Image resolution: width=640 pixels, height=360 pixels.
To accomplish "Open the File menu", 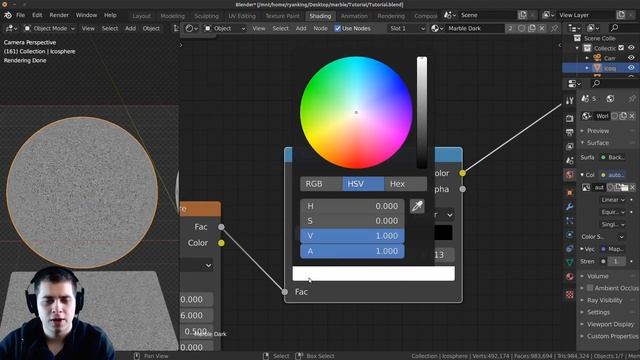I will pos(20,15).
